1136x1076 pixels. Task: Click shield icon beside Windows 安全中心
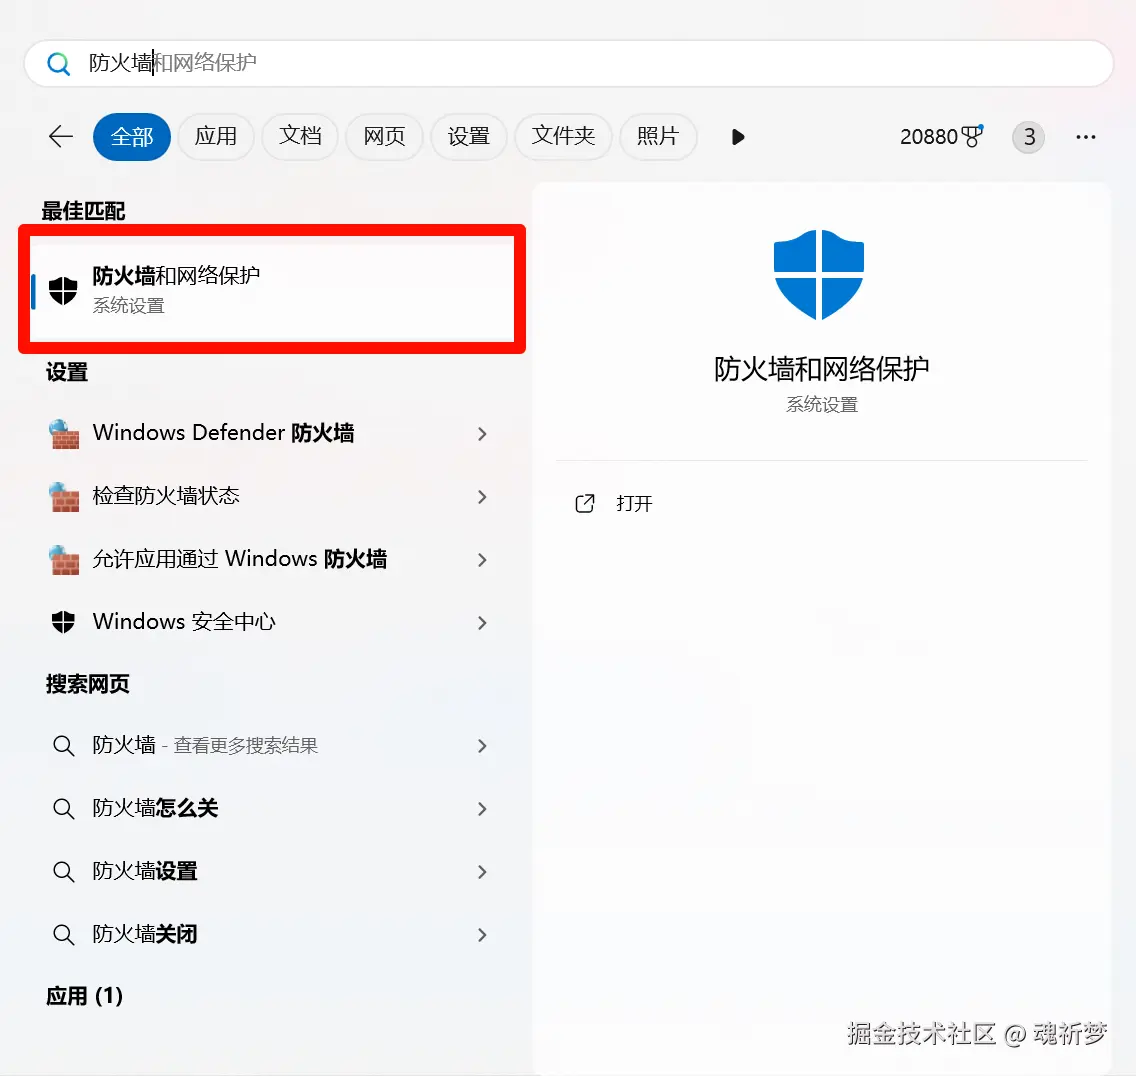[63, 622]
